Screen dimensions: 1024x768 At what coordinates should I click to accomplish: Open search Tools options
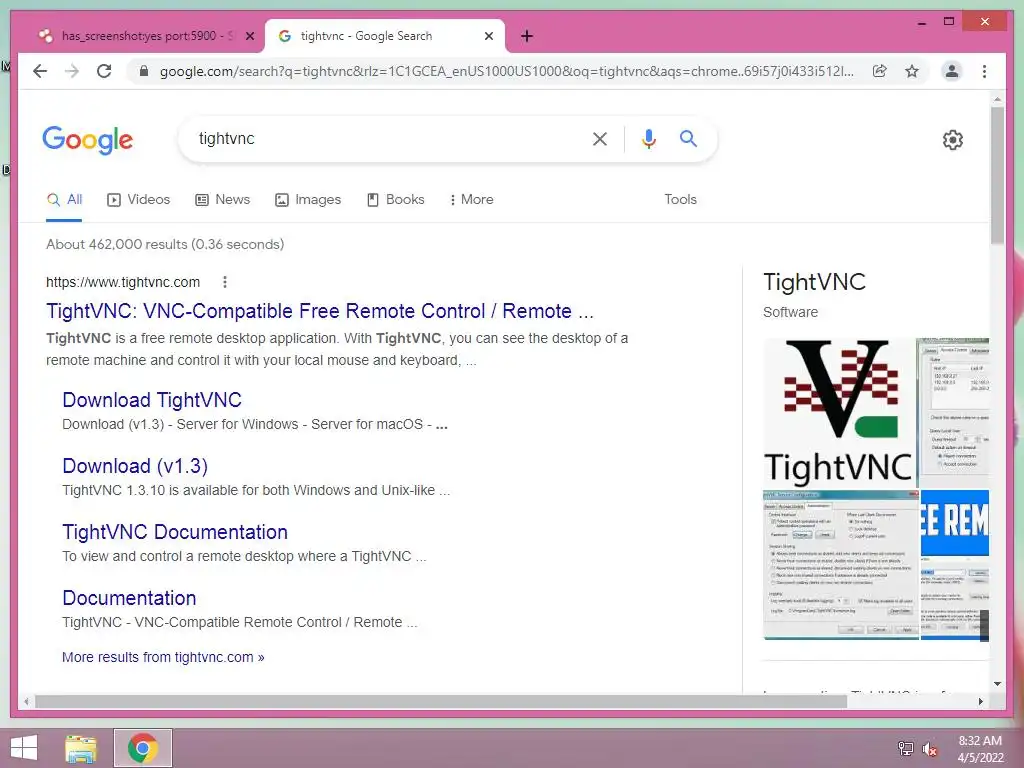click(680, 200)
